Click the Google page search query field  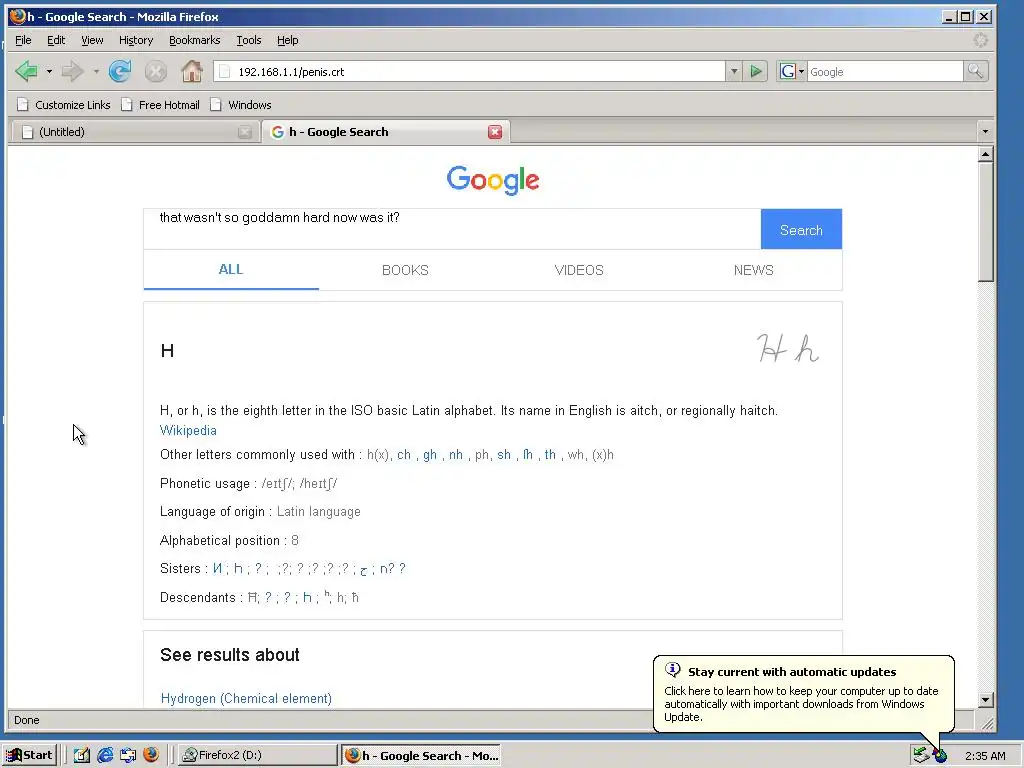(x=452, y=229)
